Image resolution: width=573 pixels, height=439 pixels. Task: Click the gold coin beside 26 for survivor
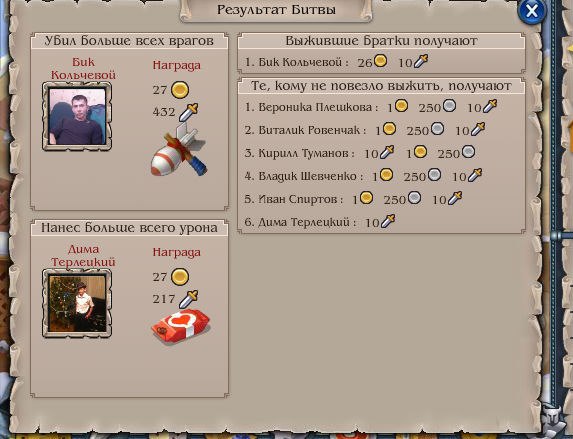click(x=380, y=60)
